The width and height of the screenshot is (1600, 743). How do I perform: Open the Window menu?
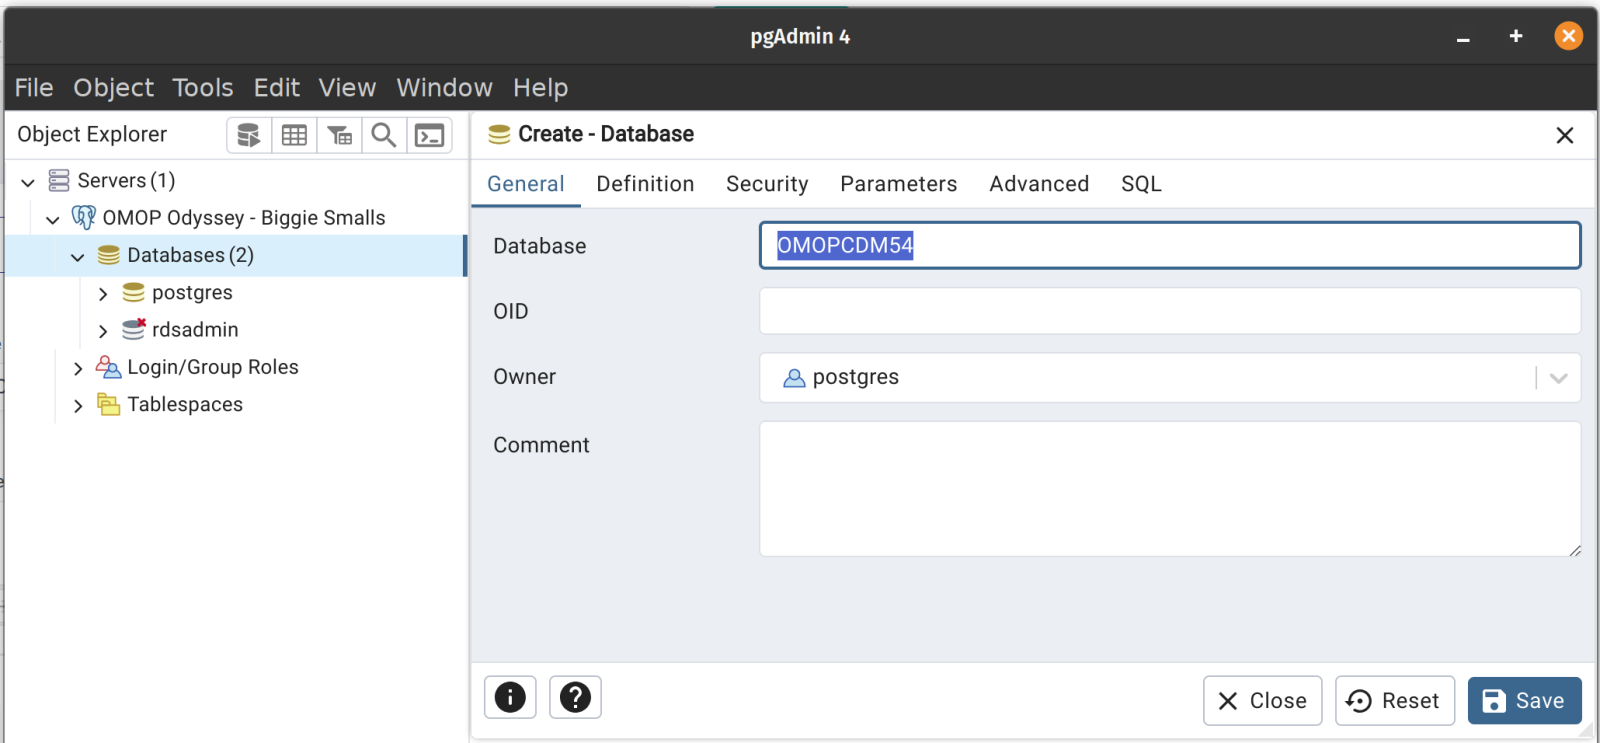(x=445, y=88)
